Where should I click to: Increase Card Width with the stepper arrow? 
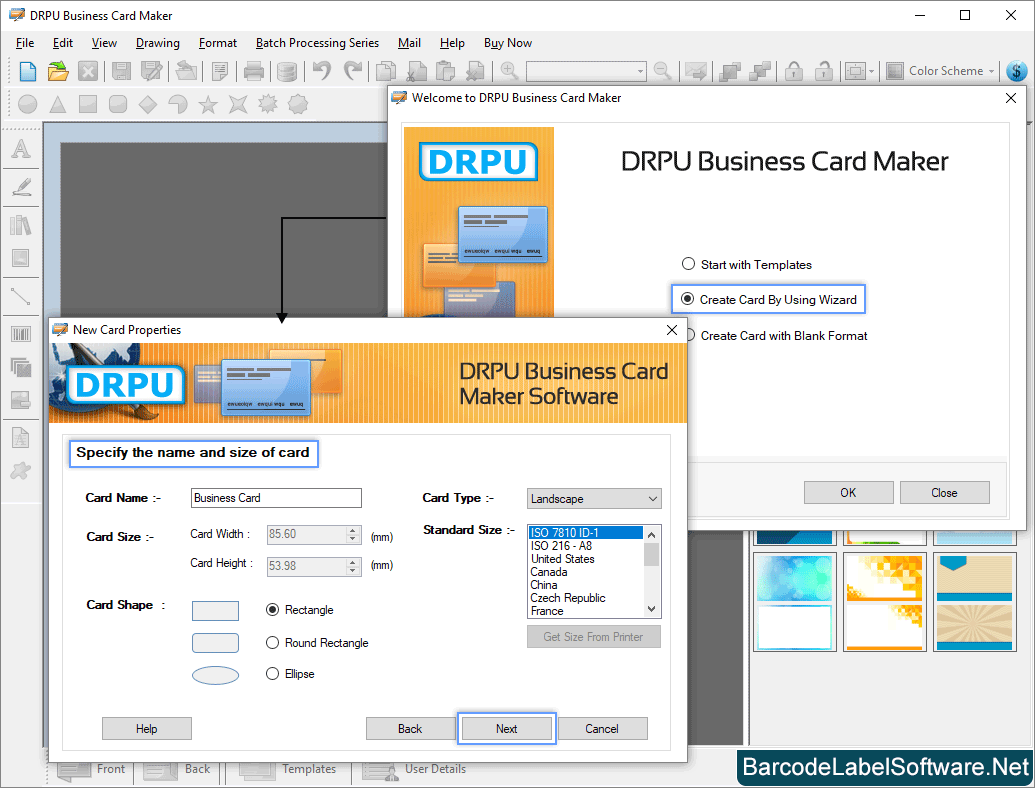click(x=353, y=530)
